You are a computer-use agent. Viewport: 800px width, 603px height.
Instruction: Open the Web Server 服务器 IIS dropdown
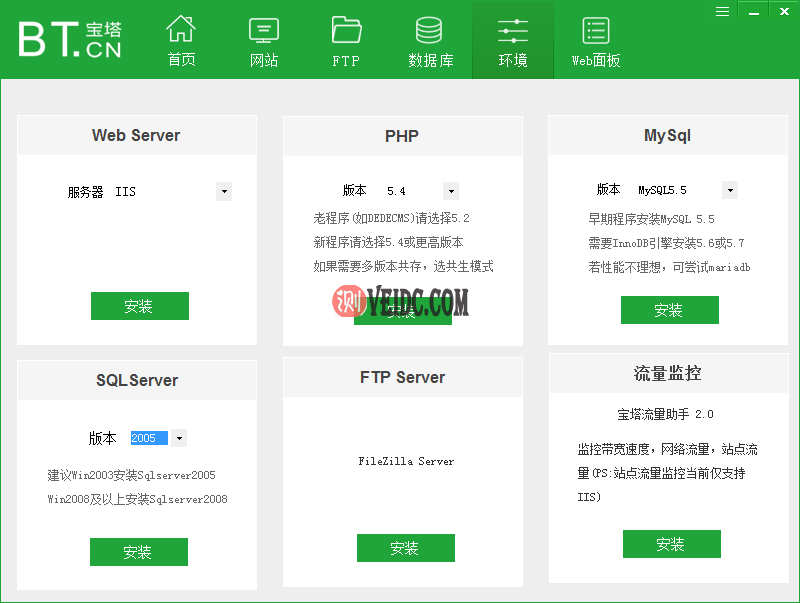point(224,191)
